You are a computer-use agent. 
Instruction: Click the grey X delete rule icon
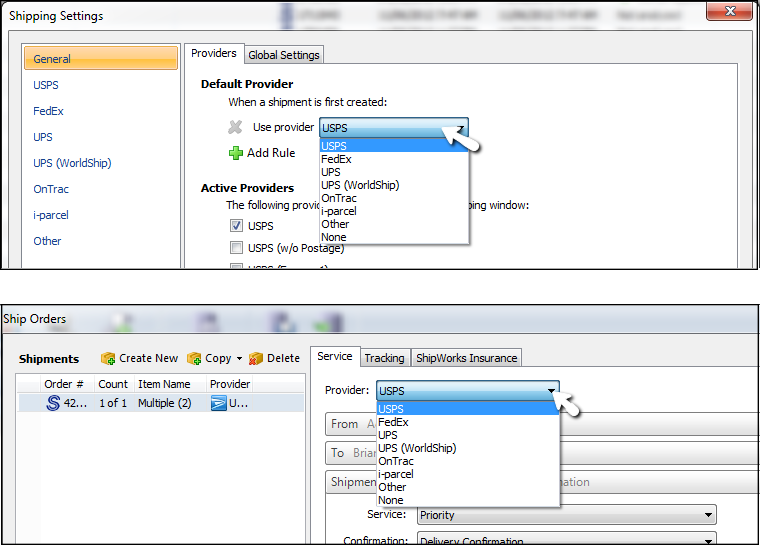coord(235,127)
